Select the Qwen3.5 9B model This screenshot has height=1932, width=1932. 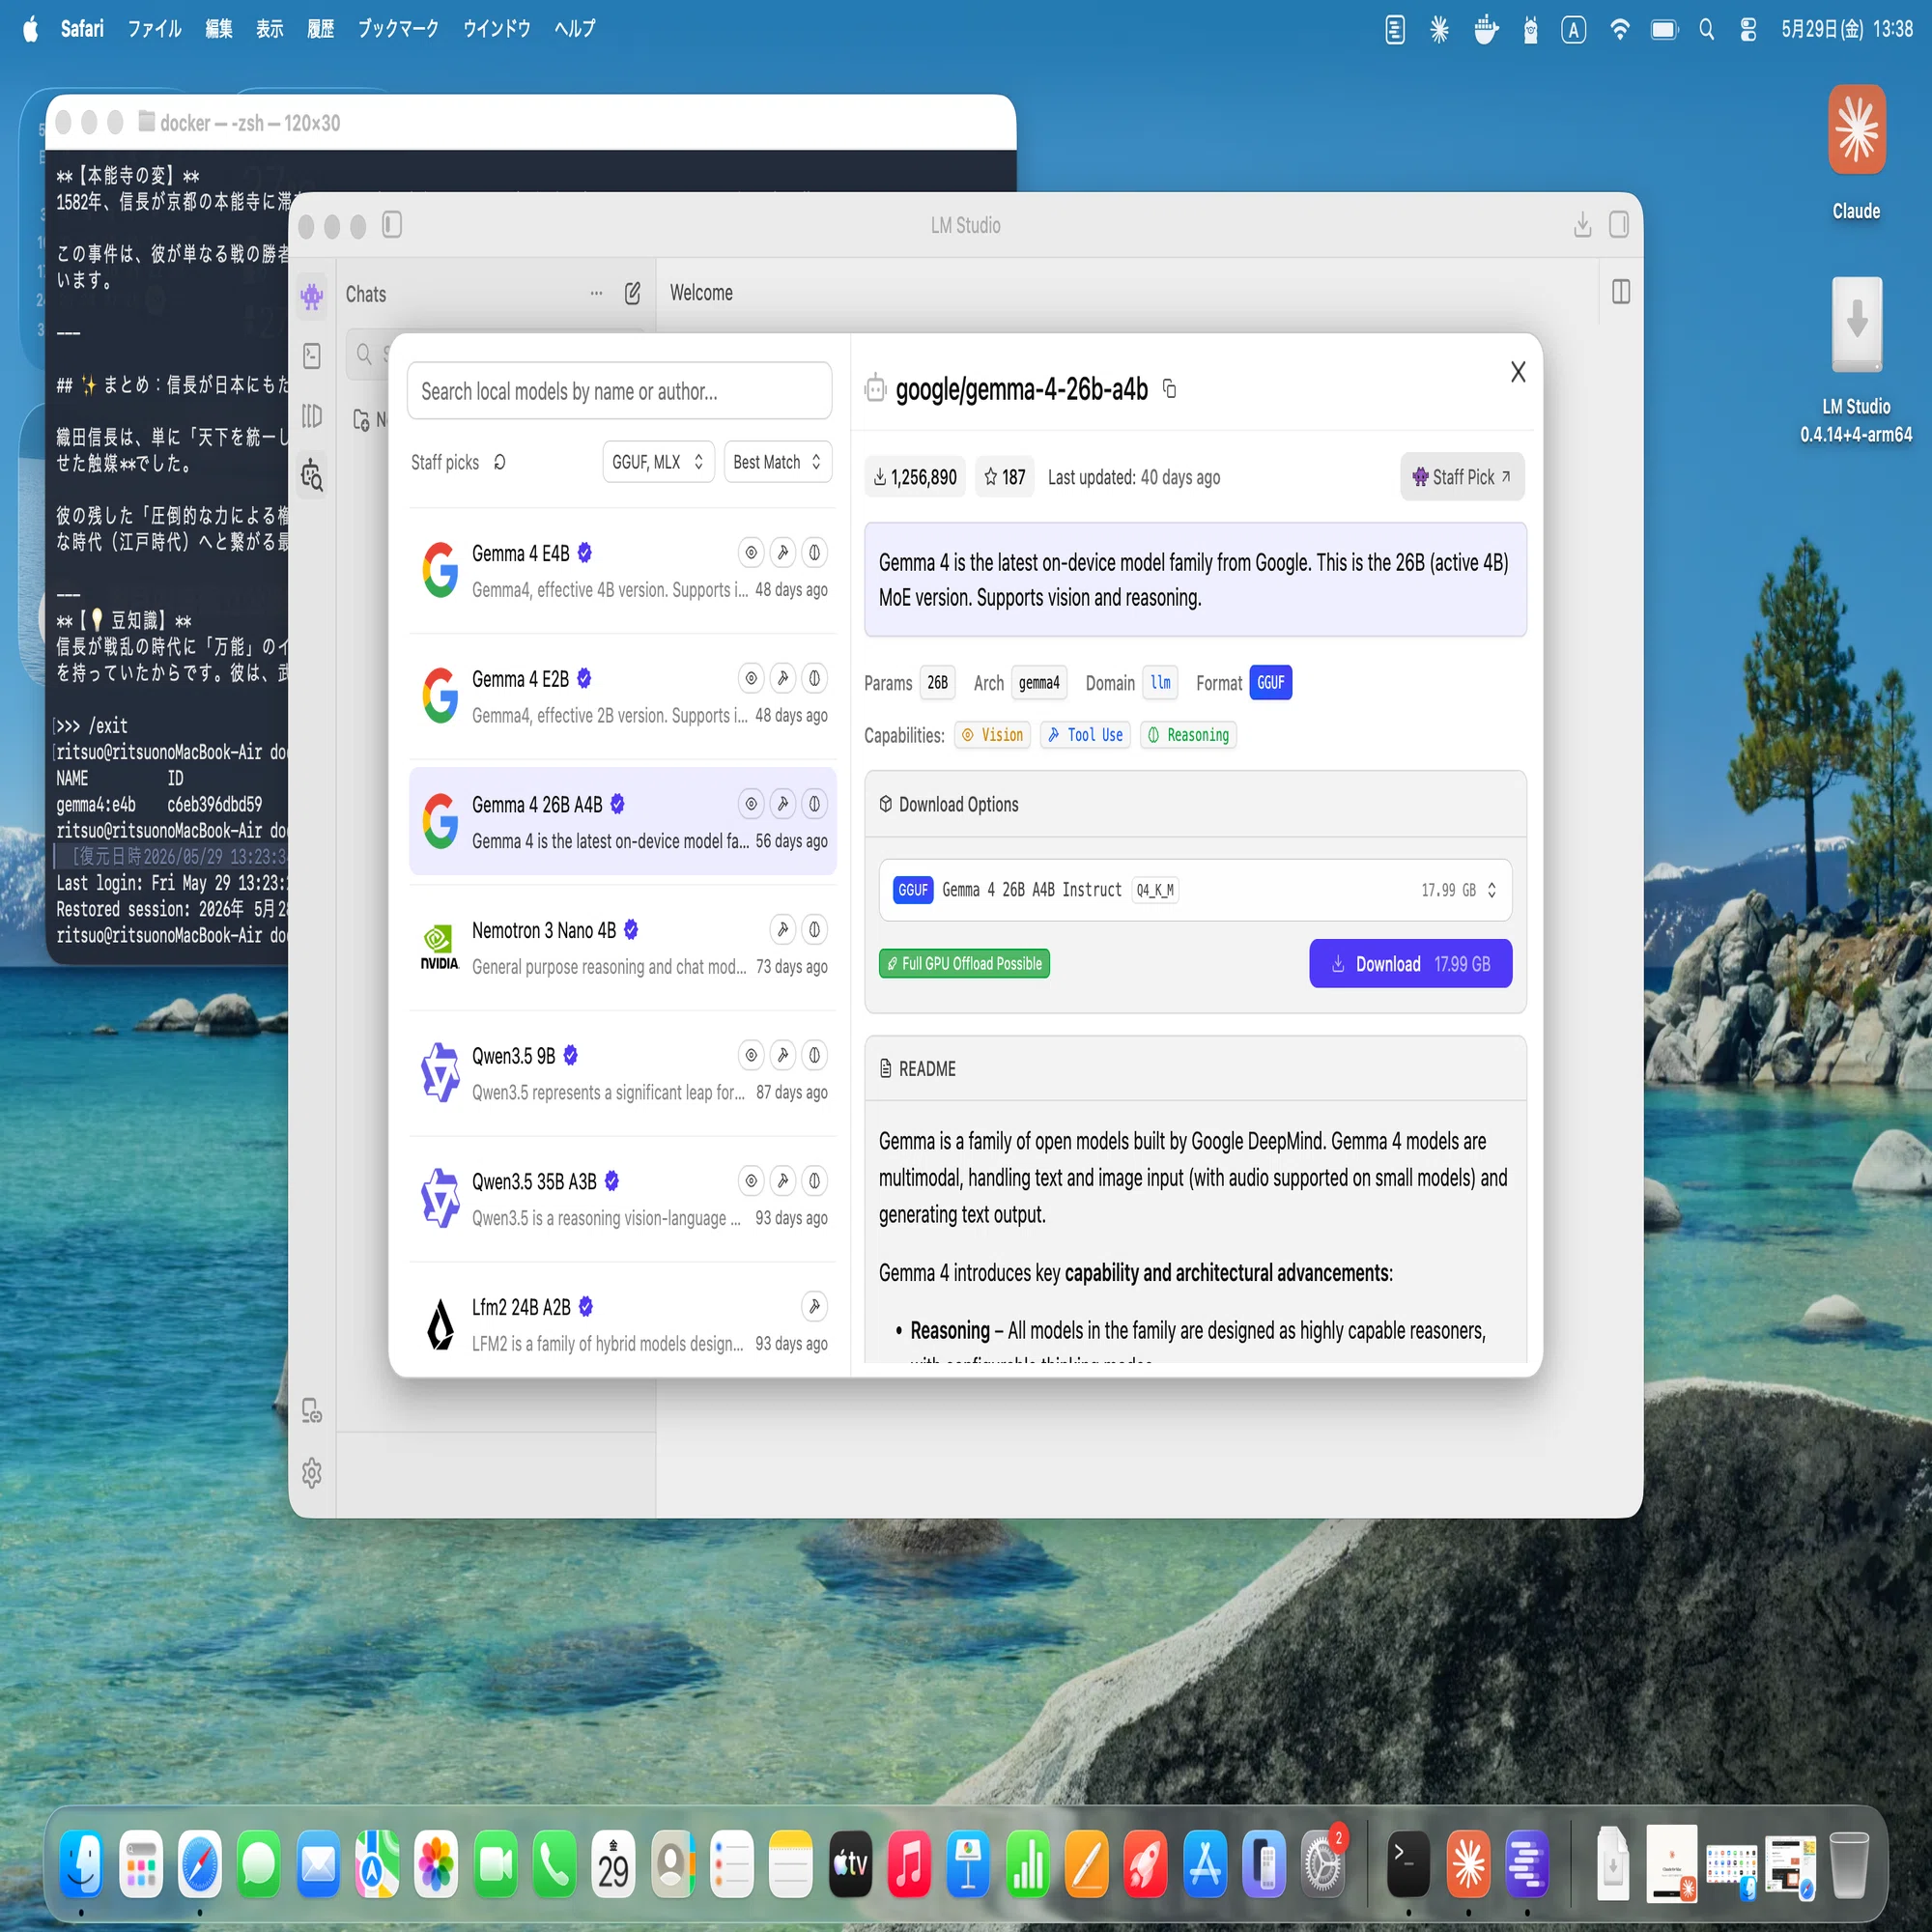click(x=622, y=1074)
